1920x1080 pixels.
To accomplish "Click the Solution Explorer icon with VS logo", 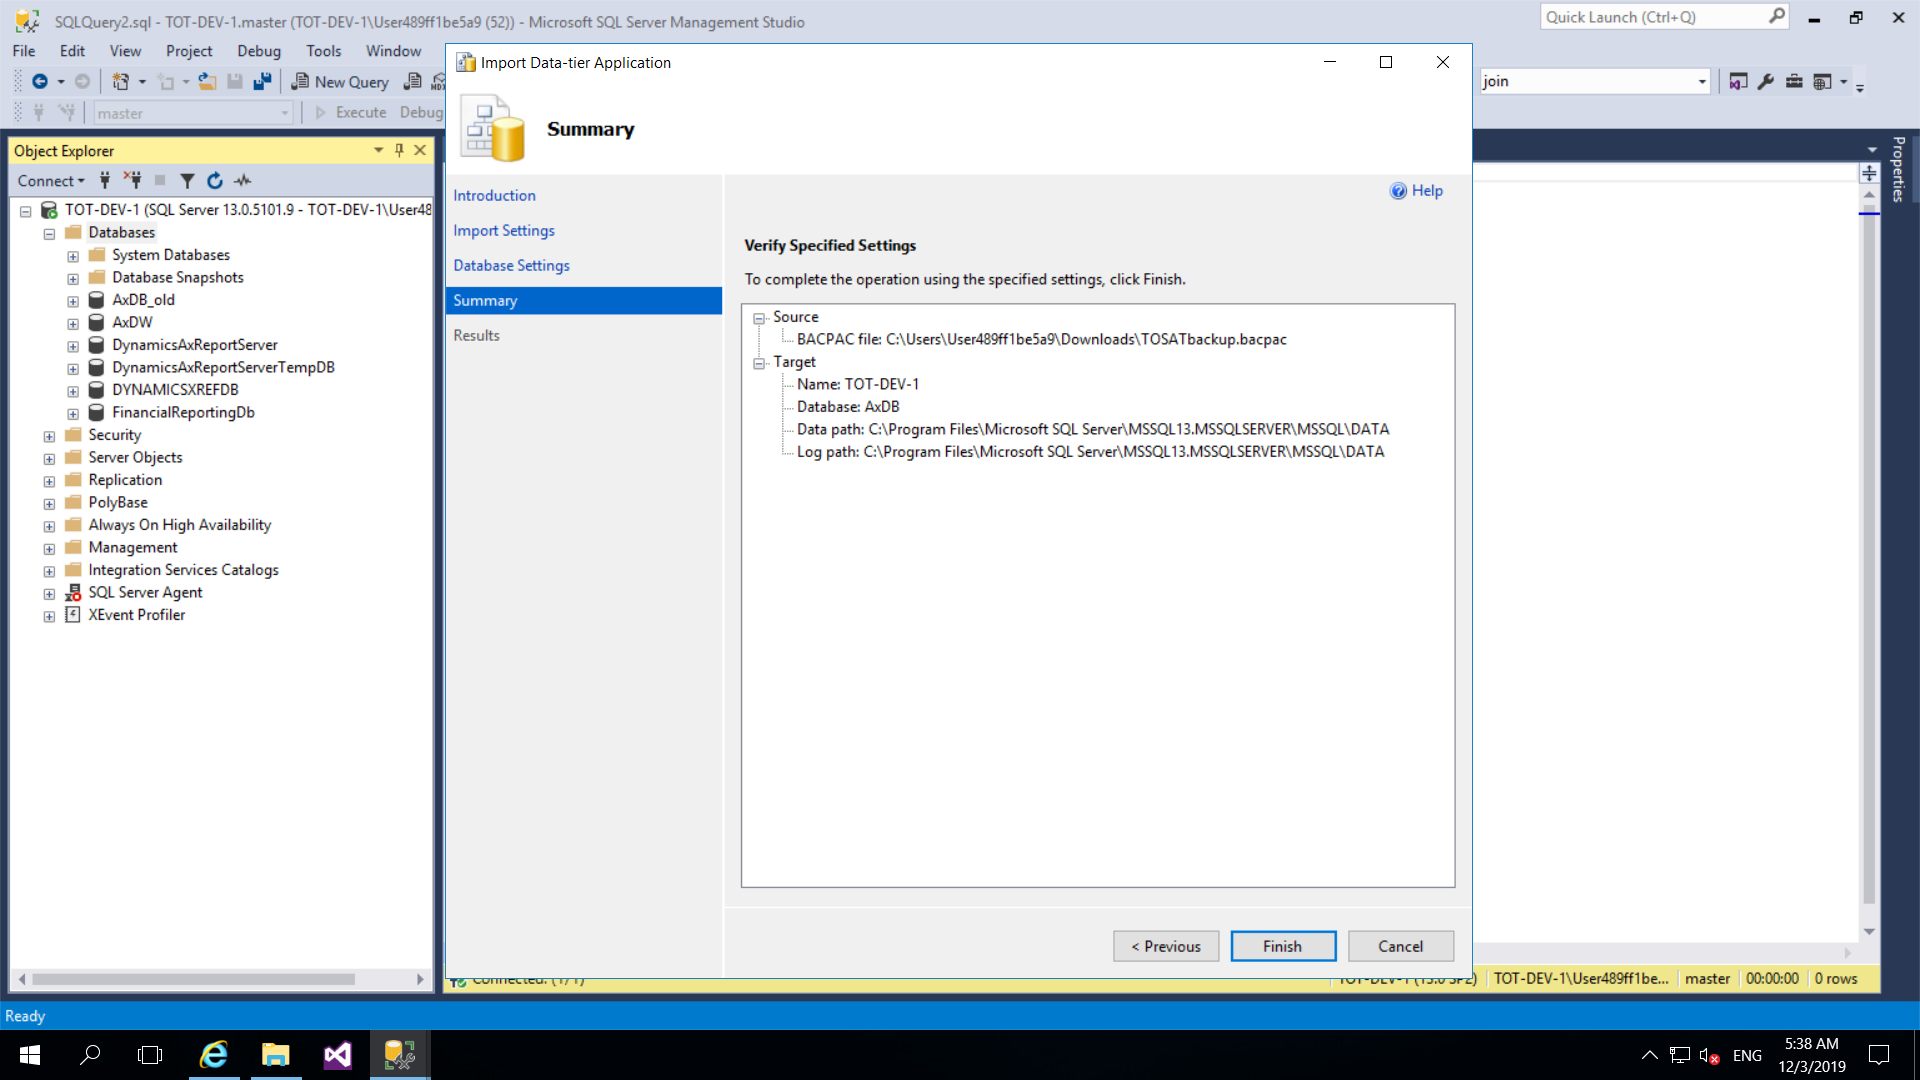I will coord(1738,82).
